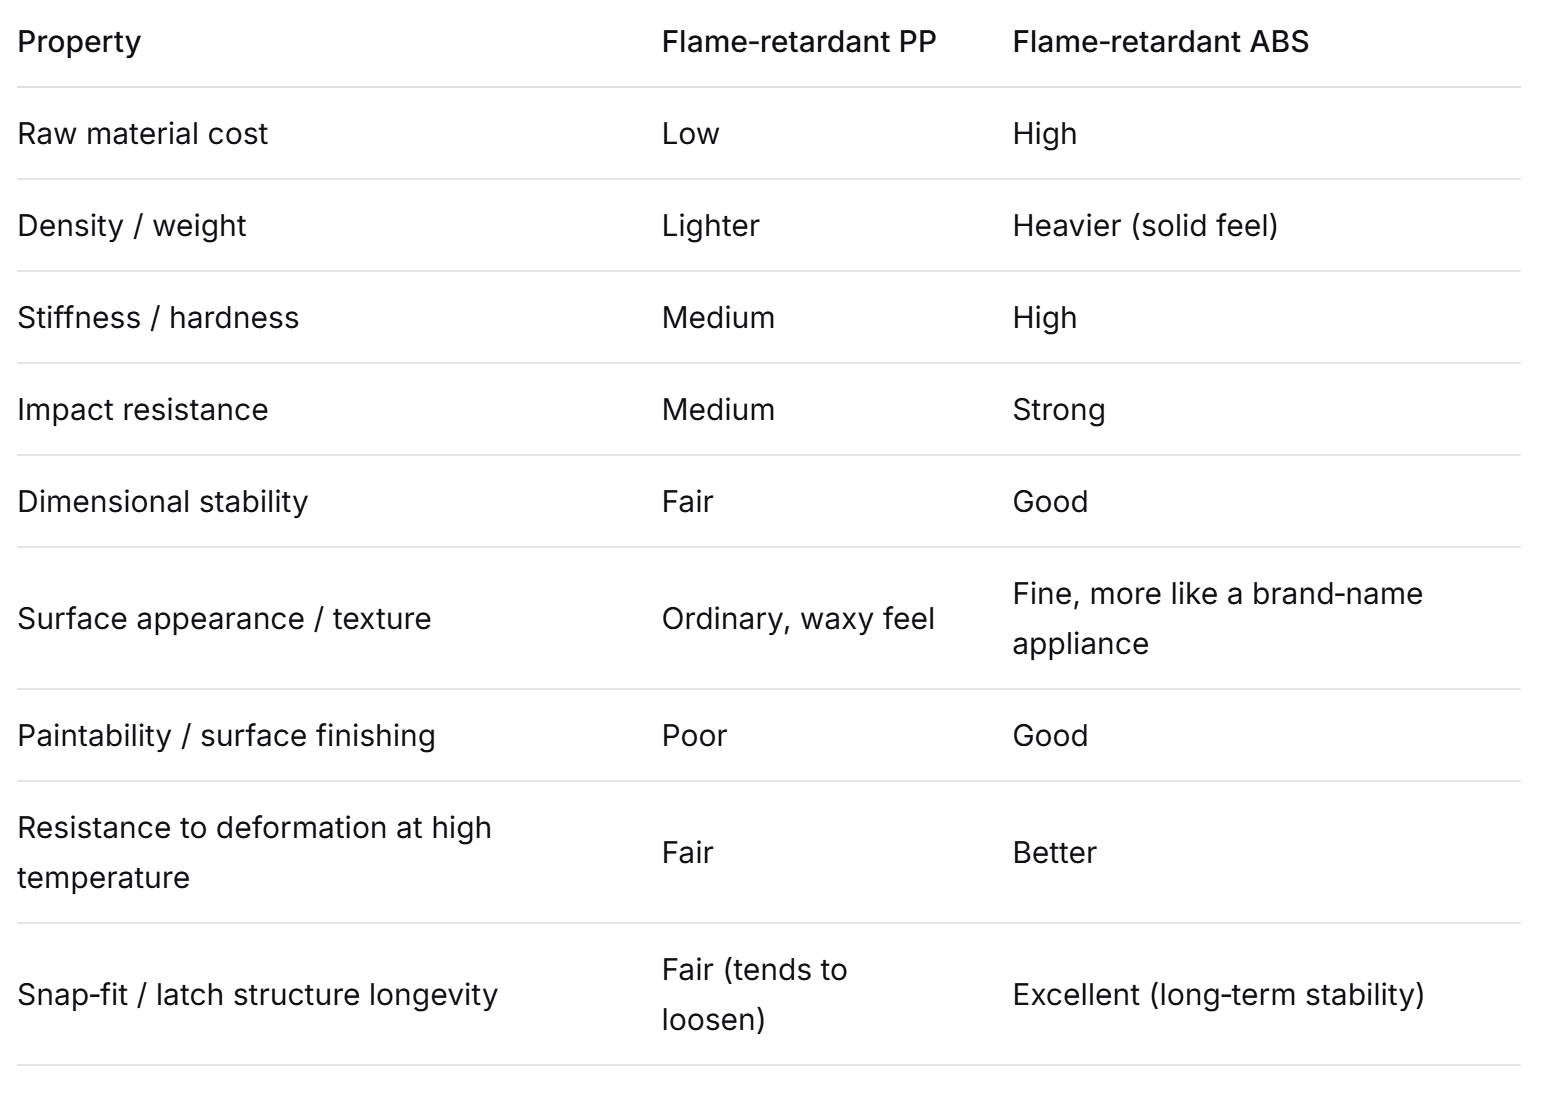Click the "Paintability / surface finishing" row label
Image resolution: width=1554 pixels, height=1096 pixels.
pos(226,736)
